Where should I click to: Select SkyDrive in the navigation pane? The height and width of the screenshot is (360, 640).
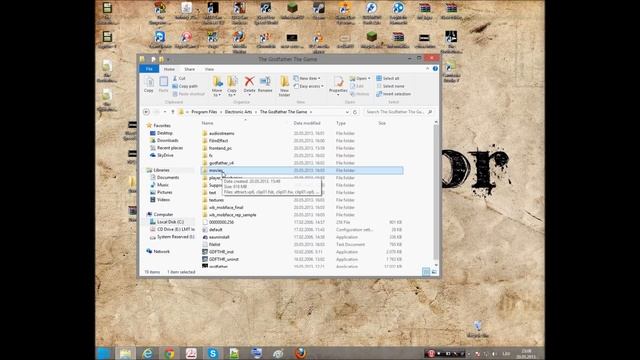(x=165, y=155)
